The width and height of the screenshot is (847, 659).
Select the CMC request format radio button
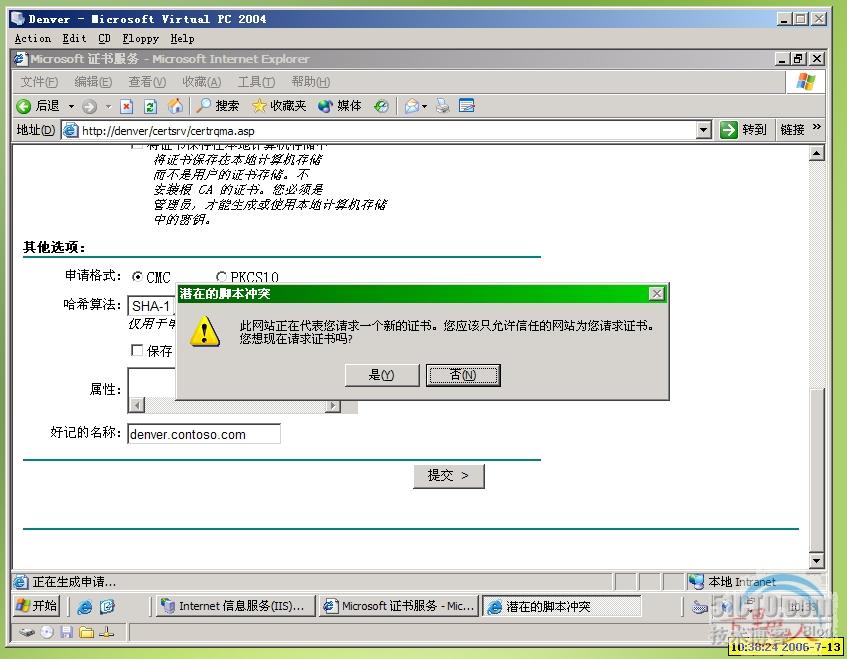coord(137,277)
